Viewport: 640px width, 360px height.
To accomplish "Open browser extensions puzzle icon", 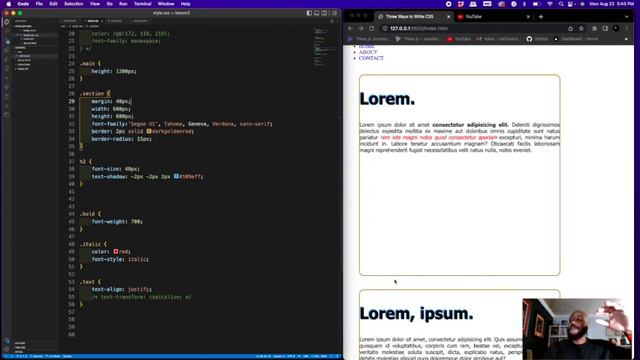I will (x=594, y=29).
